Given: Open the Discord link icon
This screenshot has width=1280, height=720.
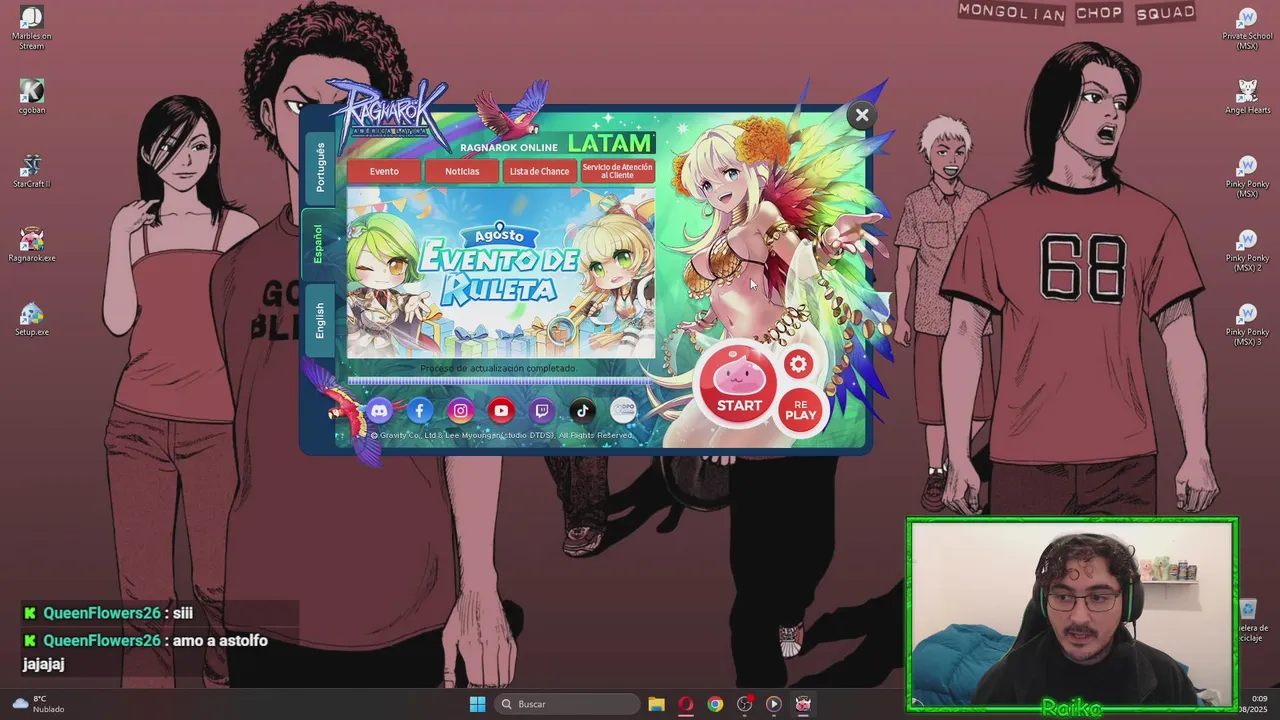Looking at the screenshot, I should point(379,410).
